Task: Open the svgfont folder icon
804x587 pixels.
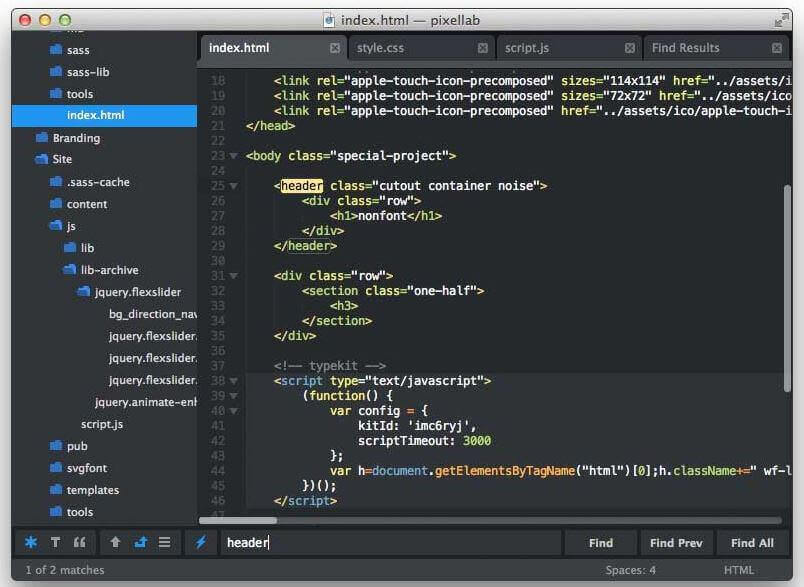Action: point(56,468)
